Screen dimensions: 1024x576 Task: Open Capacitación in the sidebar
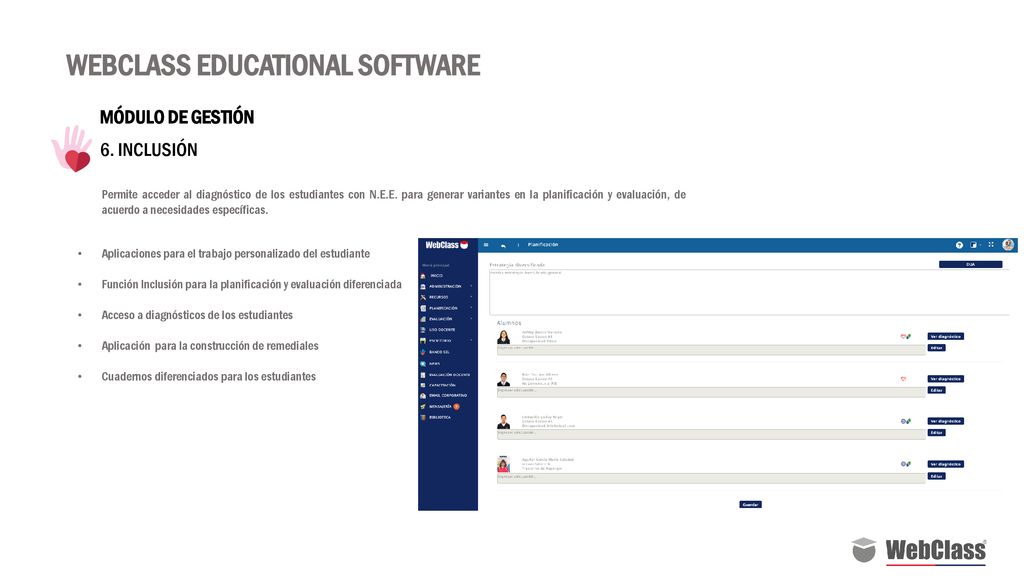pyautogui.click(x=442, y=385)
